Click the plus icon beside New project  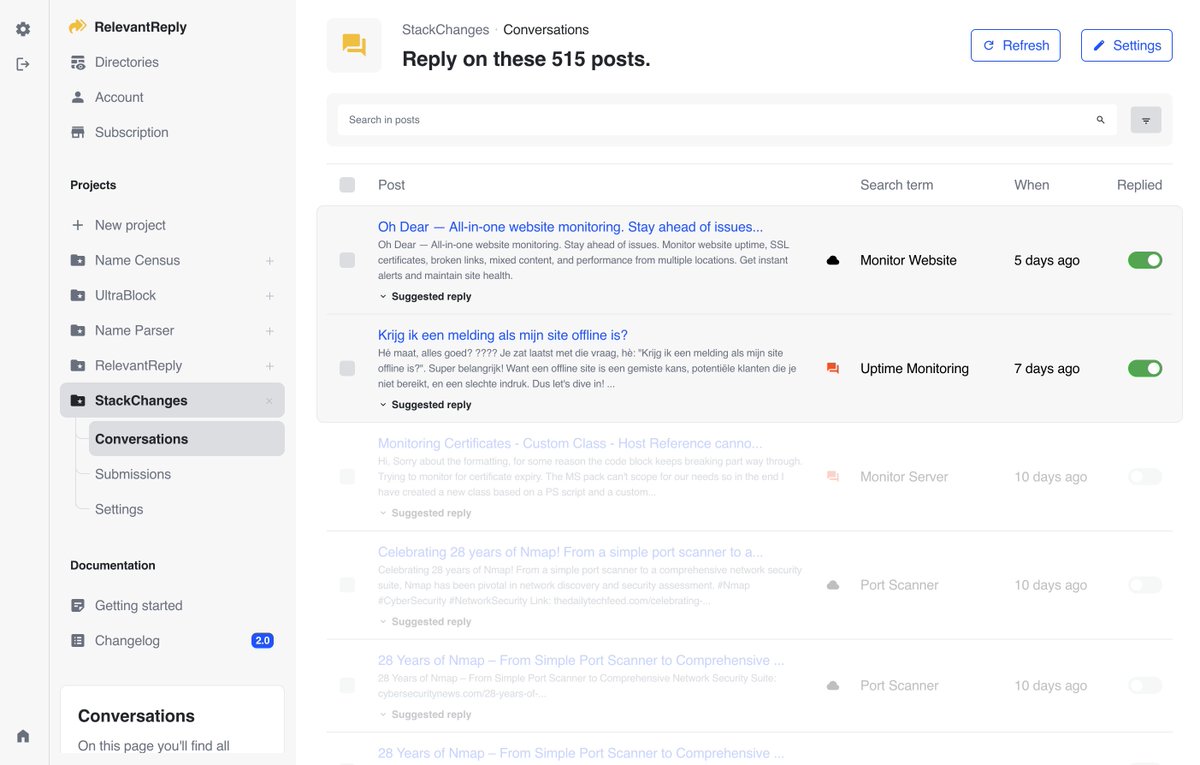[x=78, y=225]
